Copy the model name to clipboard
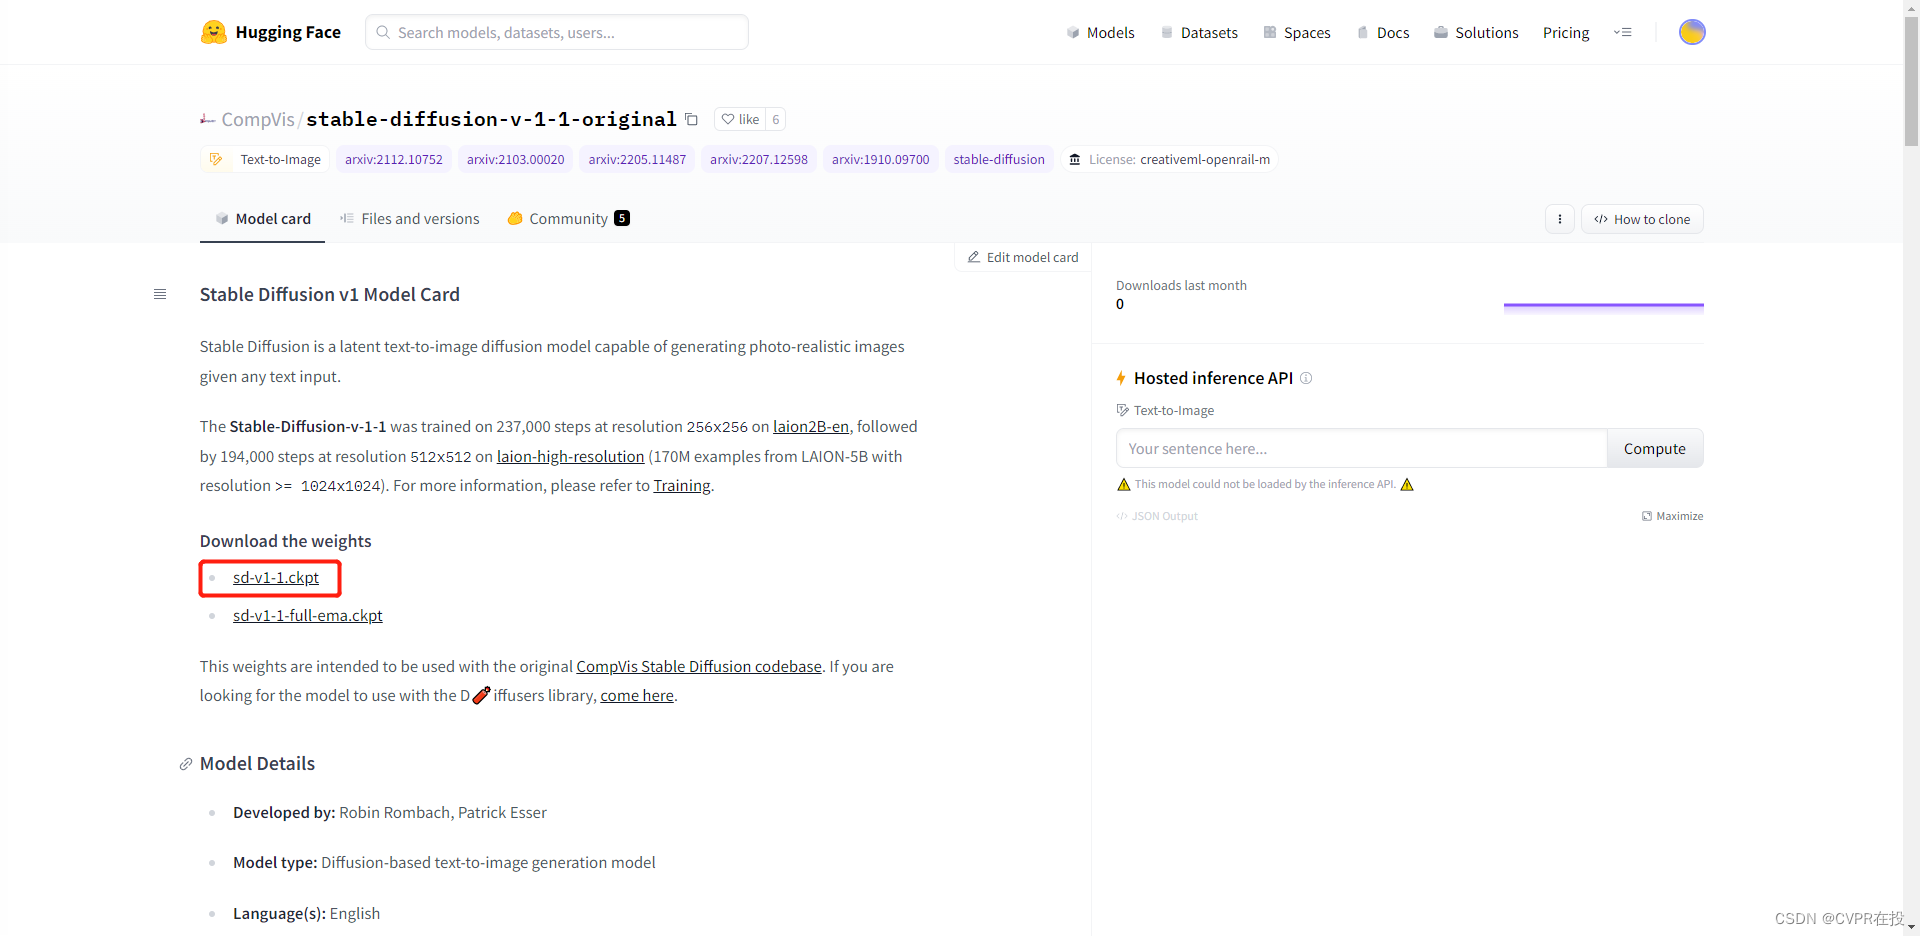Viewport: 1920px width, 936px height. tap(691, 119)
